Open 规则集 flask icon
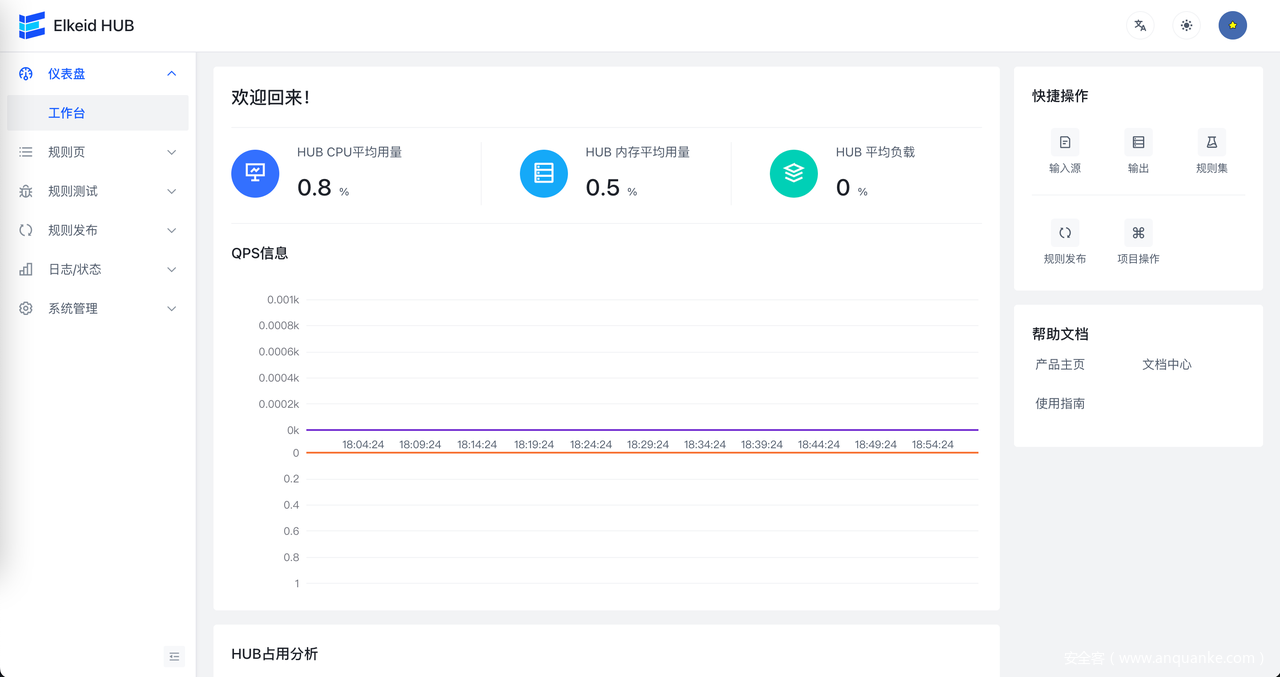This screenshot has width=1280, height=677. coord(1211,143)
